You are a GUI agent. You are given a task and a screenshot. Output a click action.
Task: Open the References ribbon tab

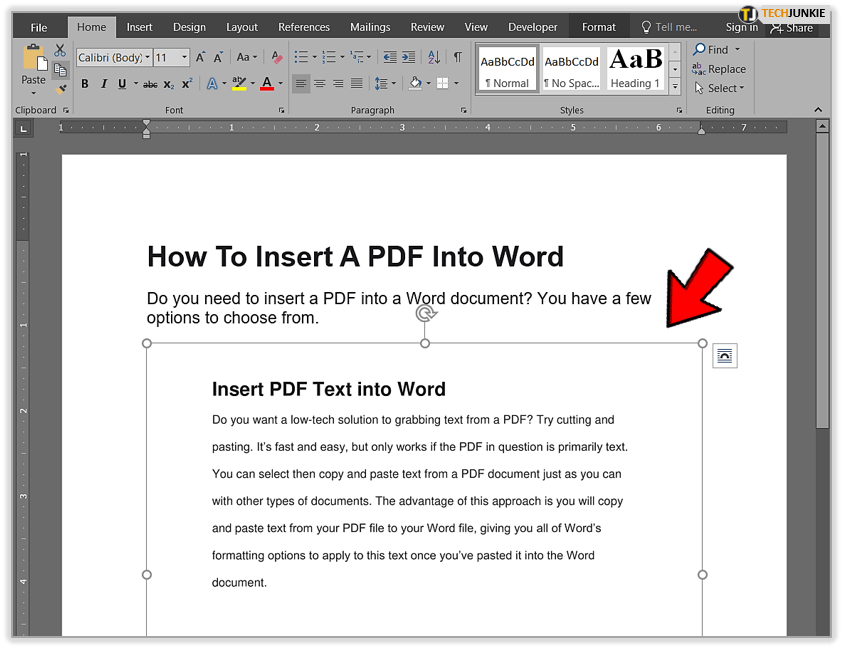point(304,27)
